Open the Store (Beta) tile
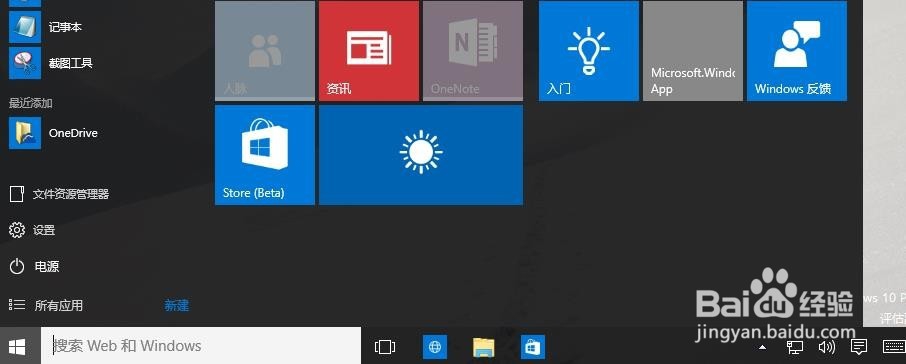Screen dimensions: 906x364 coord(265,155)
